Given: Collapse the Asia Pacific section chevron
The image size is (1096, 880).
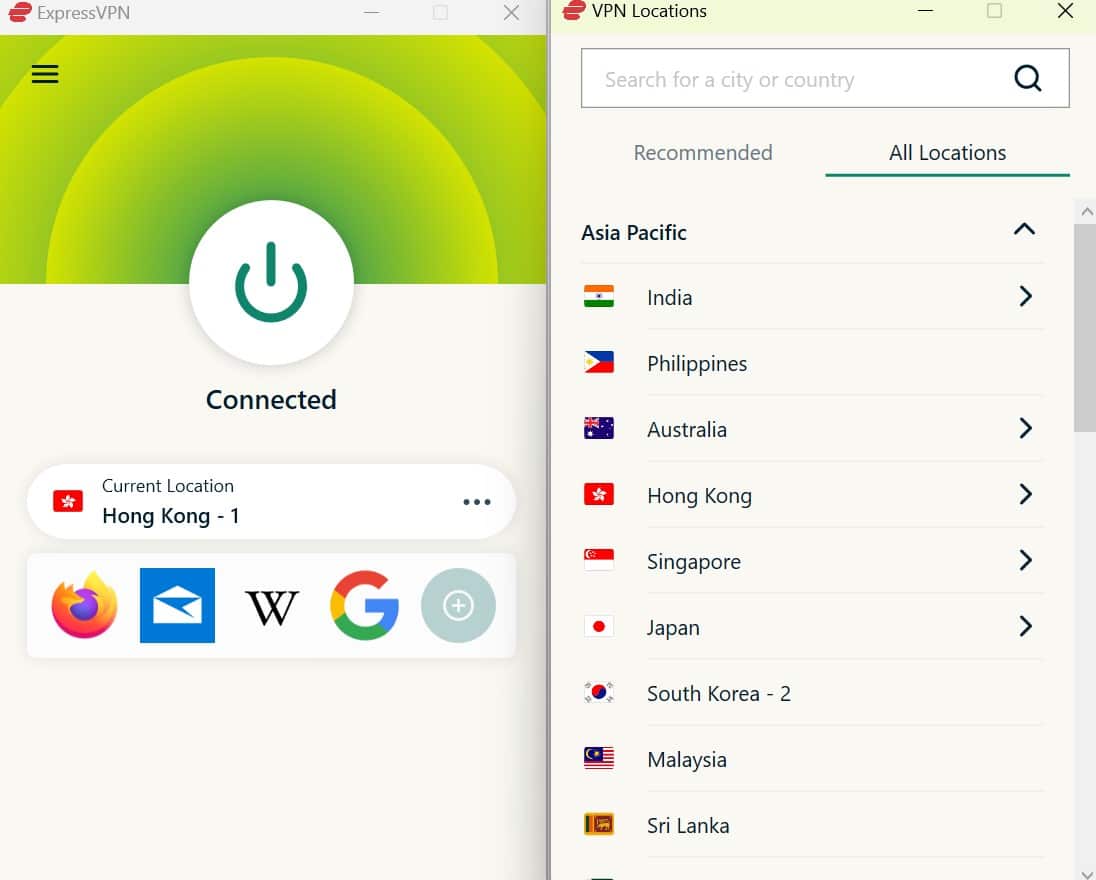Looking at the screenshot, I should coord(1024,229).
